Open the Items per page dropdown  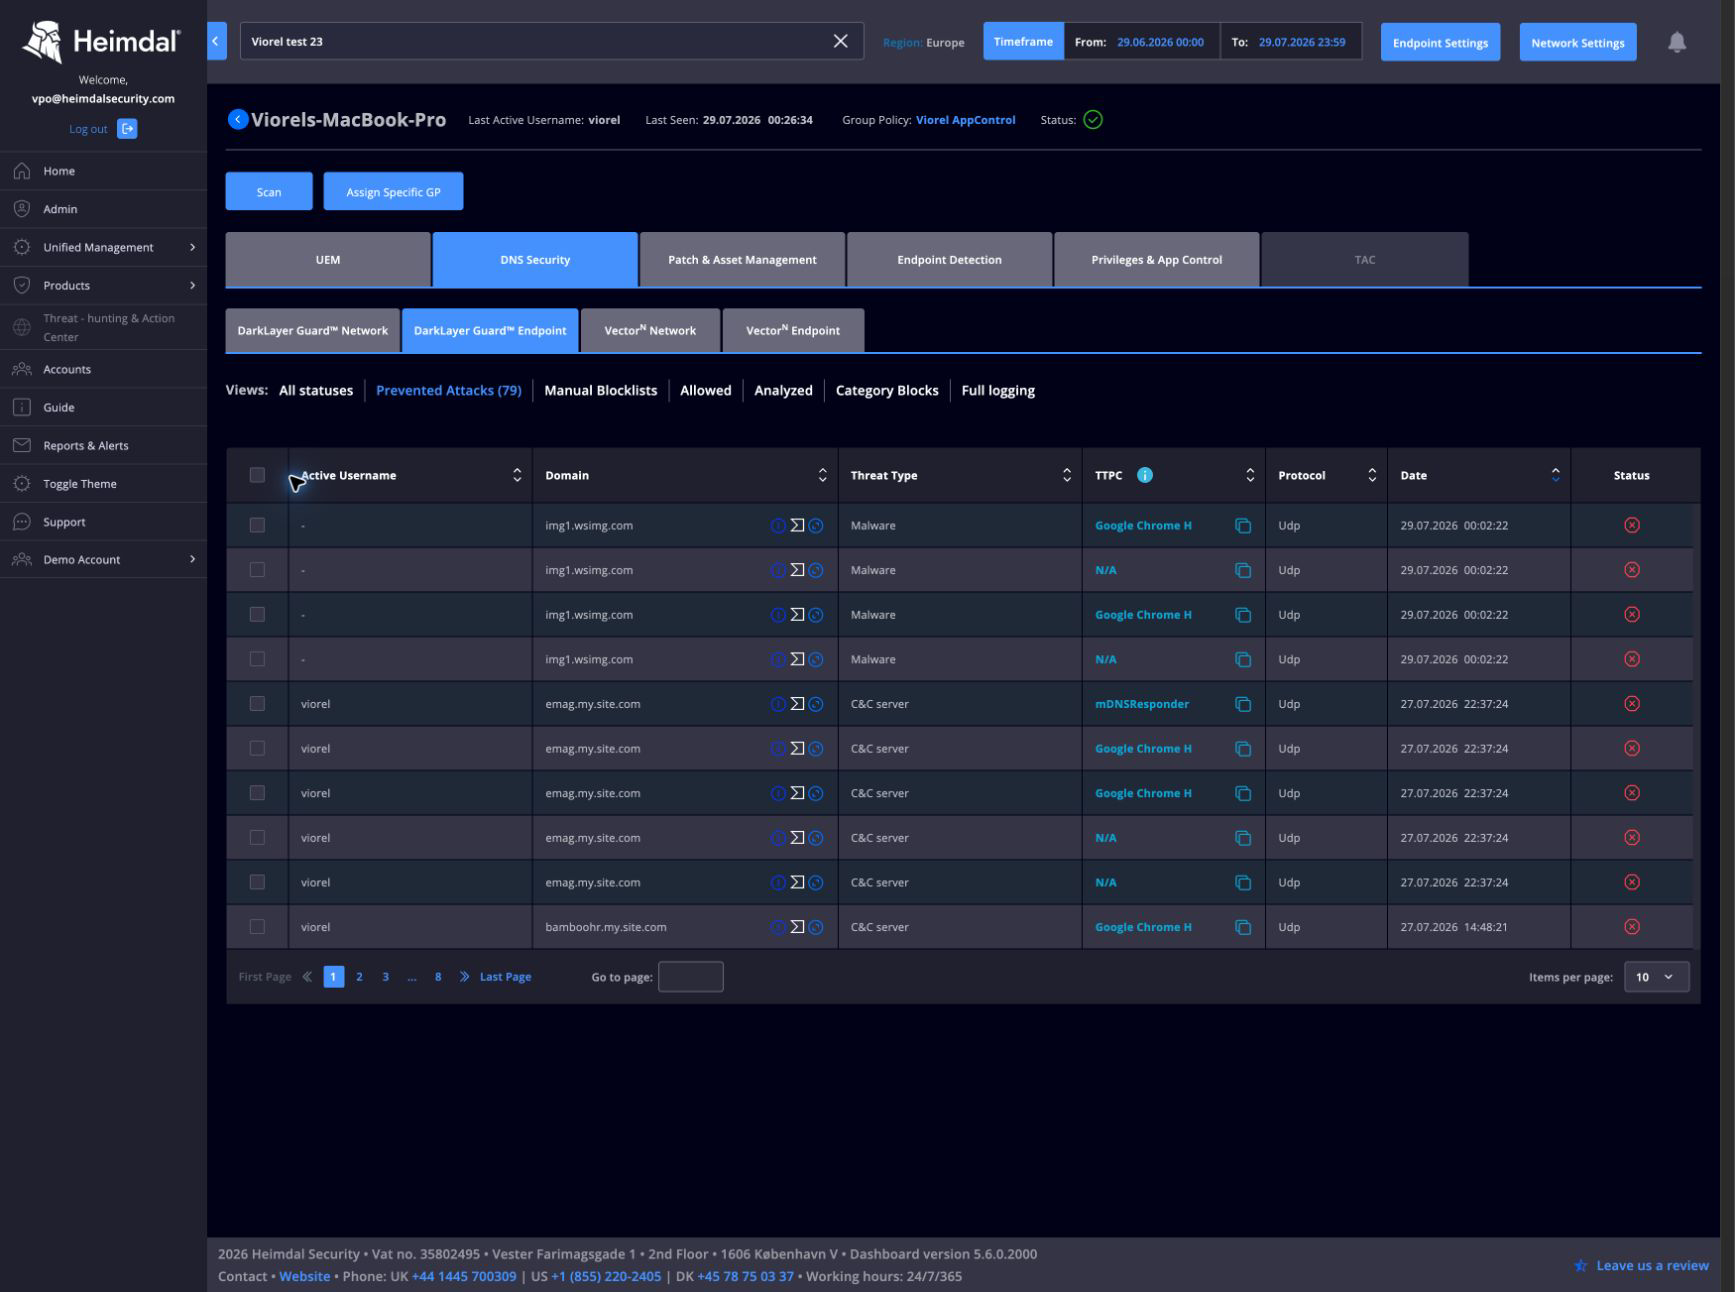1656,977
